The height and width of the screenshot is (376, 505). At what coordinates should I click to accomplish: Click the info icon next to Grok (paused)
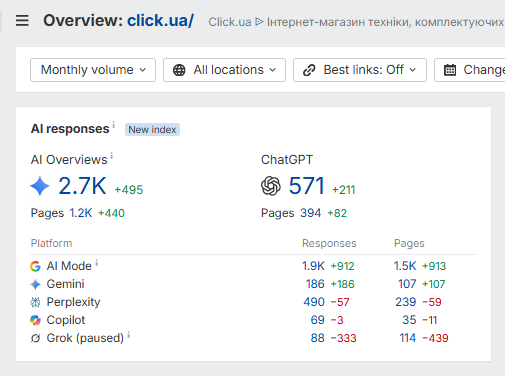click(x=129, y=335)
